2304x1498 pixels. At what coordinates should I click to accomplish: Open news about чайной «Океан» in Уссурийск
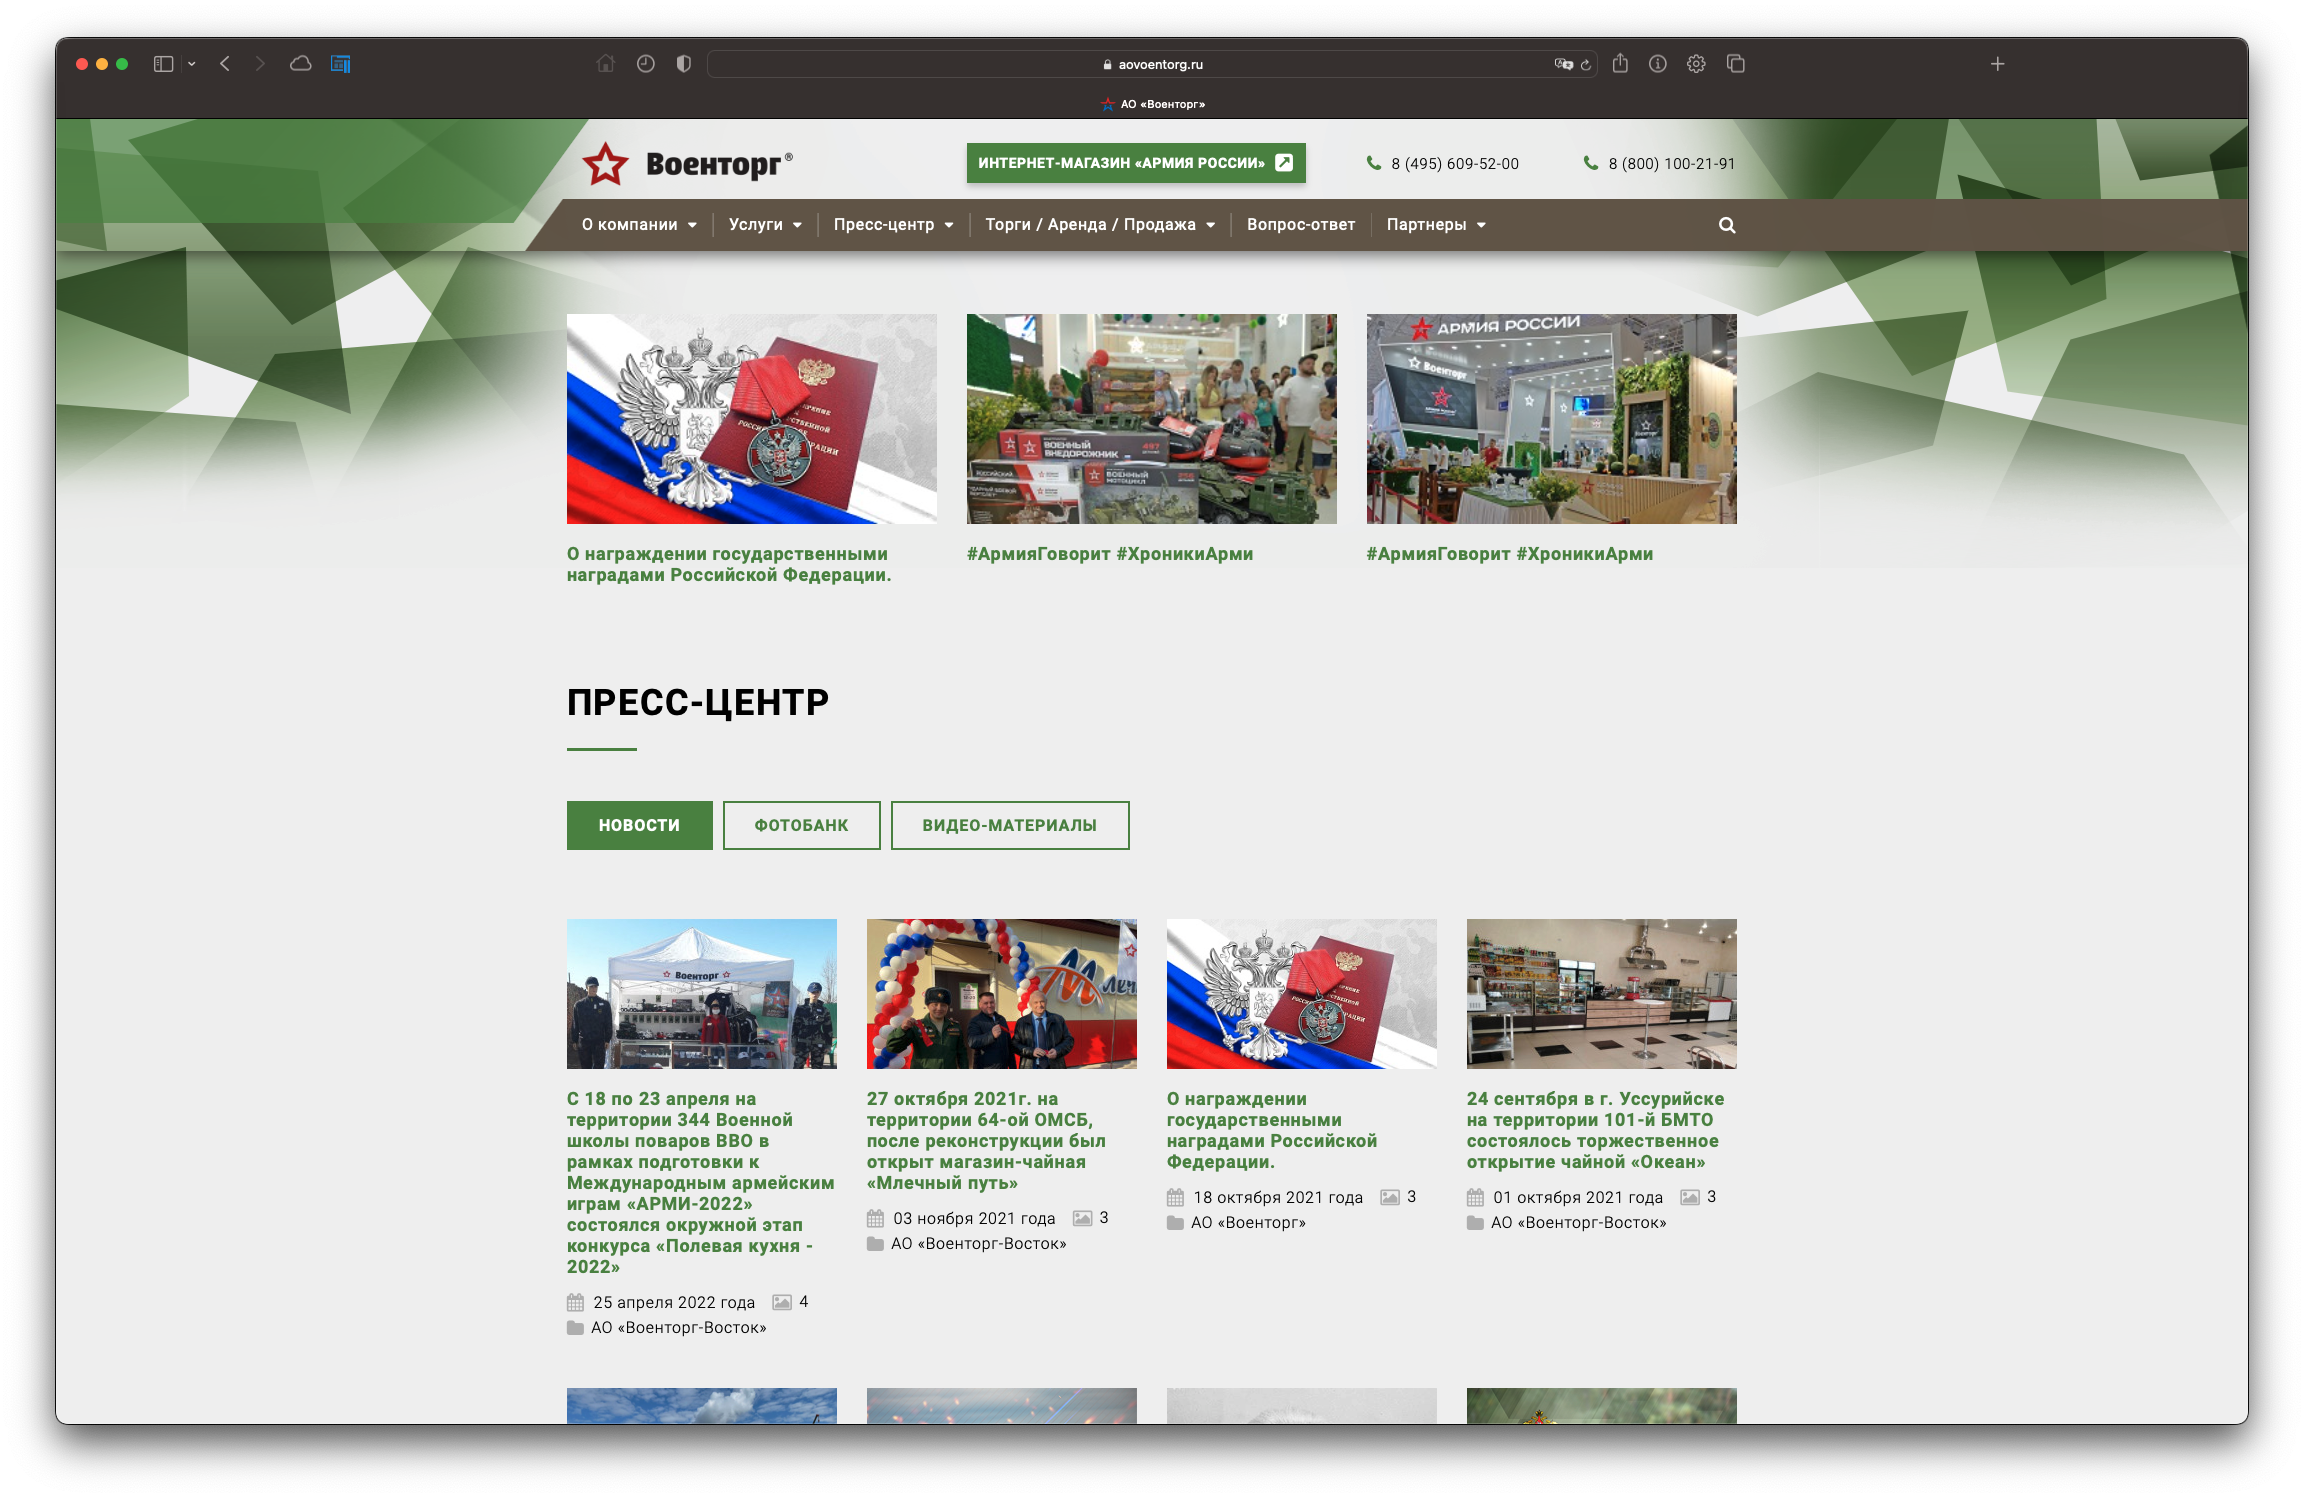[x=1596, y=1130]
